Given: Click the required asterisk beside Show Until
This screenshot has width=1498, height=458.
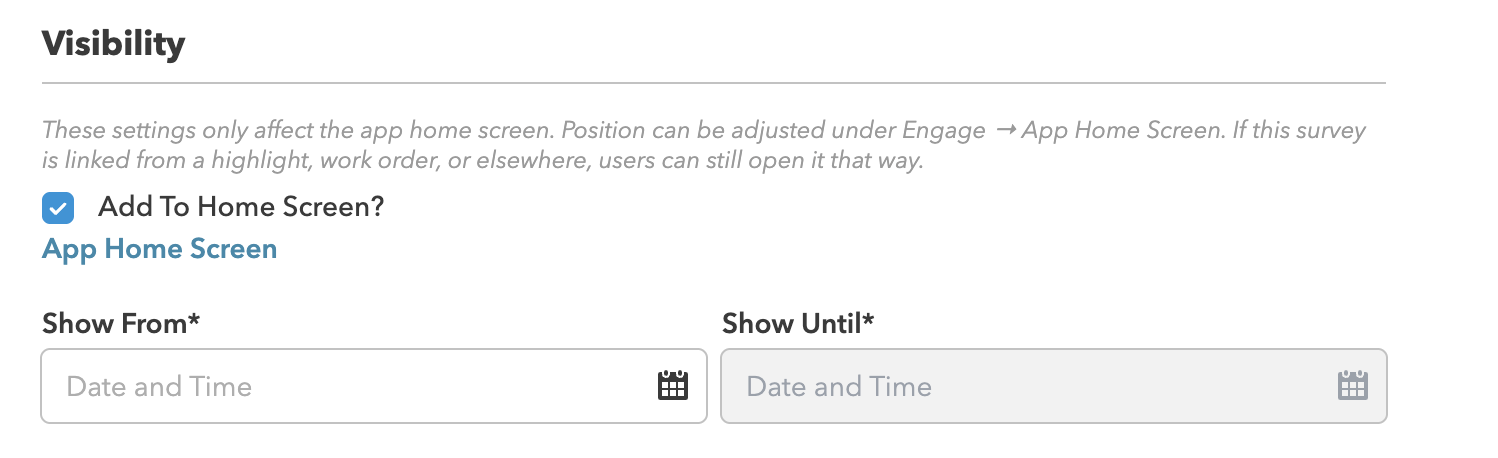Looking at the screenshot, I should coord(868,320).
